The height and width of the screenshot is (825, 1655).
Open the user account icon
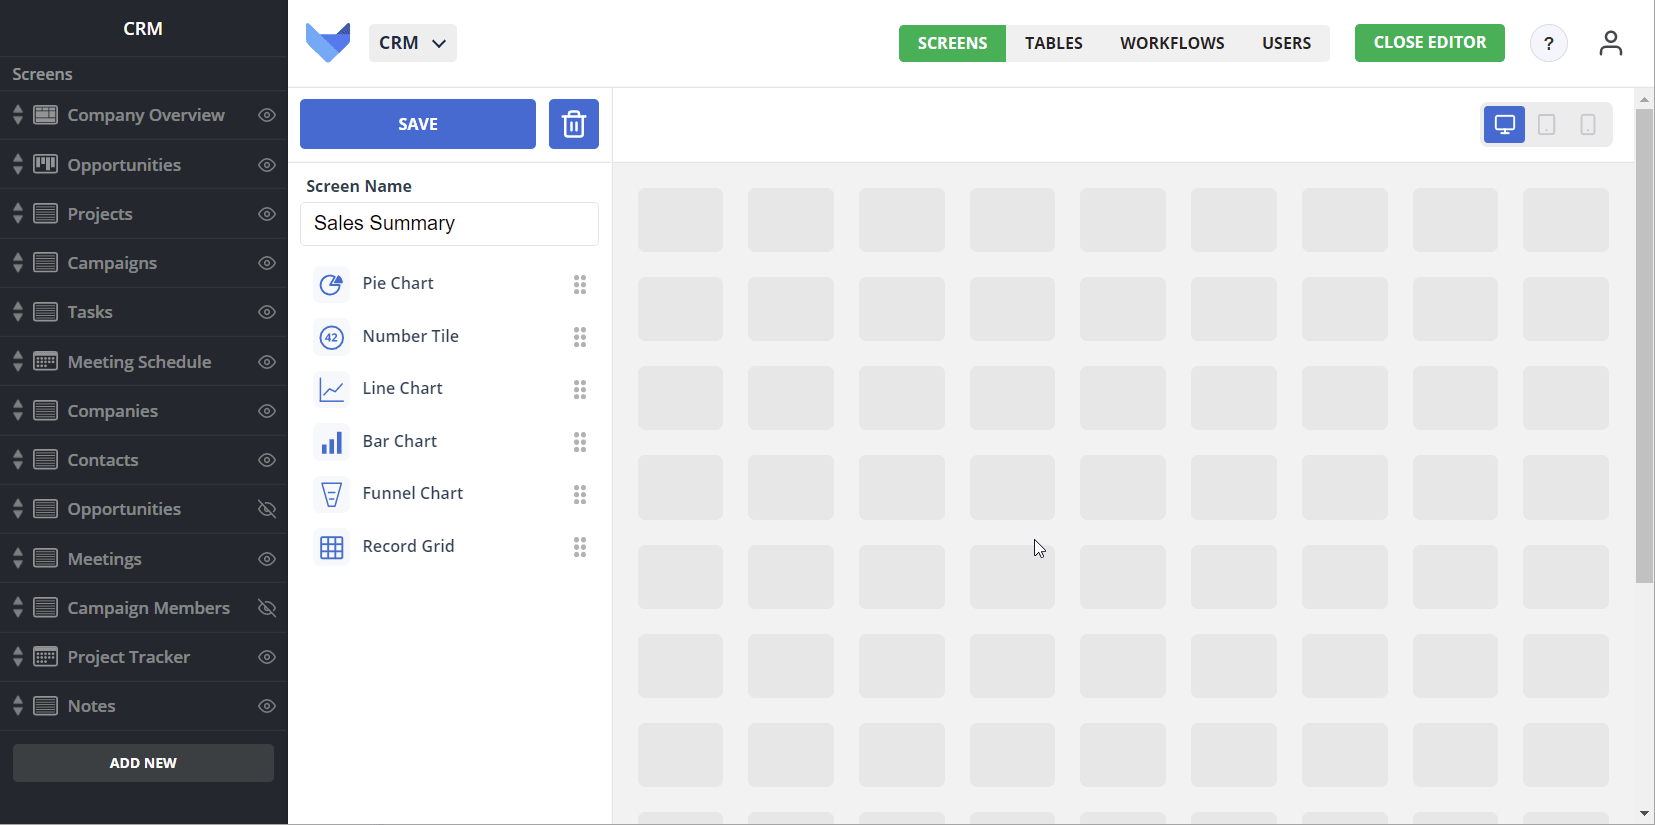click(x=1610, y=43)
